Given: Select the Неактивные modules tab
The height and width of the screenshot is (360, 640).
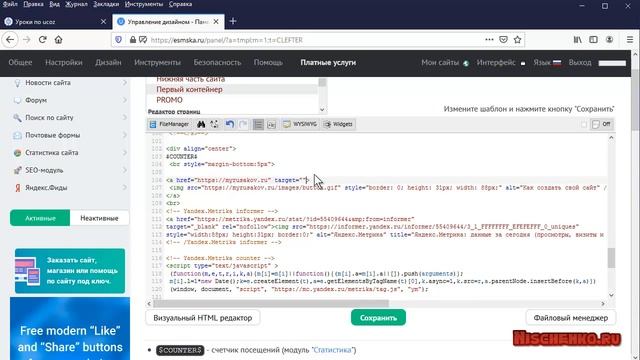Looking at the screenshot, I should click(99, 218).
